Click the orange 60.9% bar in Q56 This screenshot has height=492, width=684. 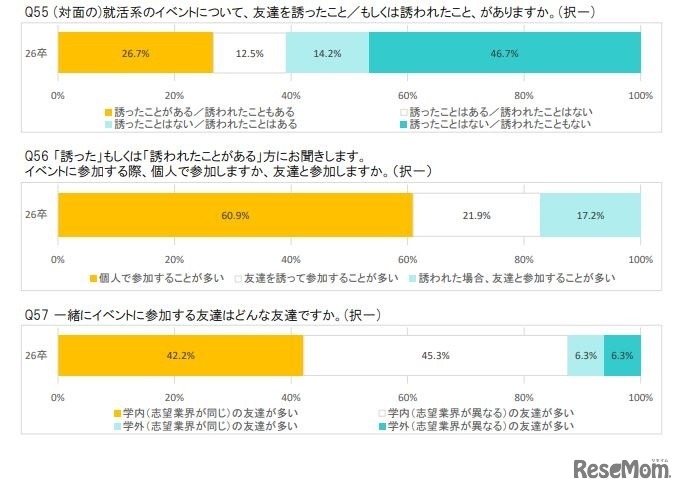click(236, 216)
